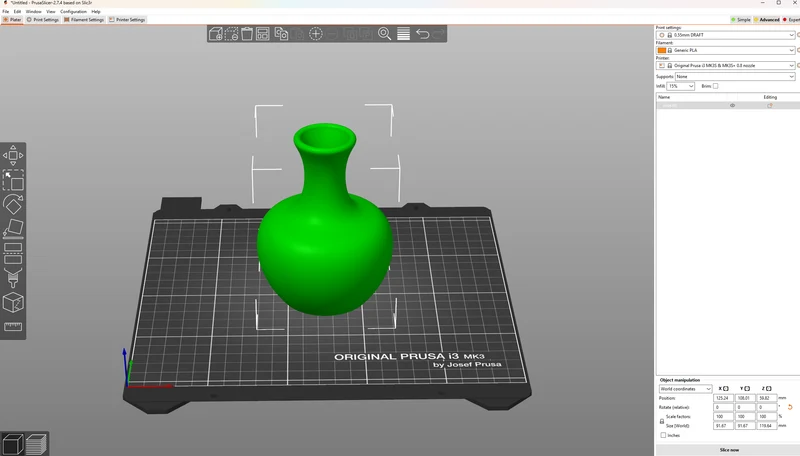
Task: Enable the Inches checkbox
Action: click(x=663, y=435)
